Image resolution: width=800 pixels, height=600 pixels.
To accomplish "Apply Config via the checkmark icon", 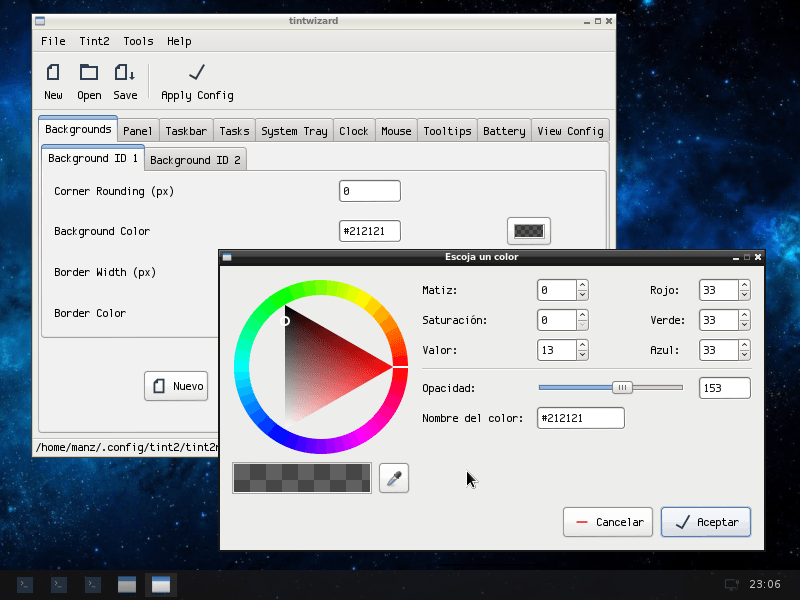I will tap(197, 72).
